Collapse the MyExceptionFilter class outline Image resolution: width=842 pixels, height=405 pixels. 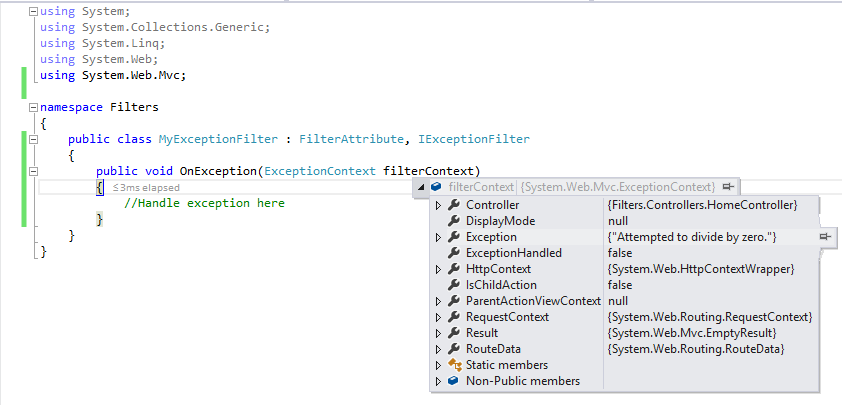point(33,139)
